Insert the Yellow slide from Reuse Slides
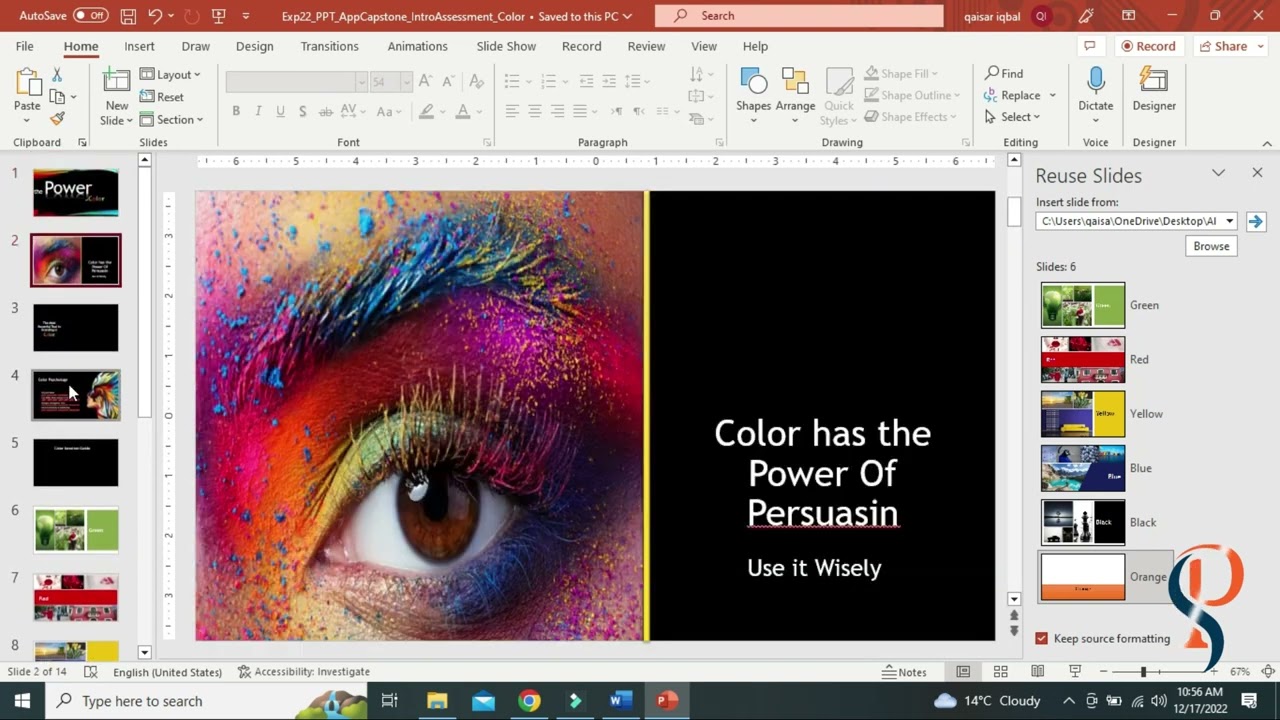 [x=1083, y=414]
